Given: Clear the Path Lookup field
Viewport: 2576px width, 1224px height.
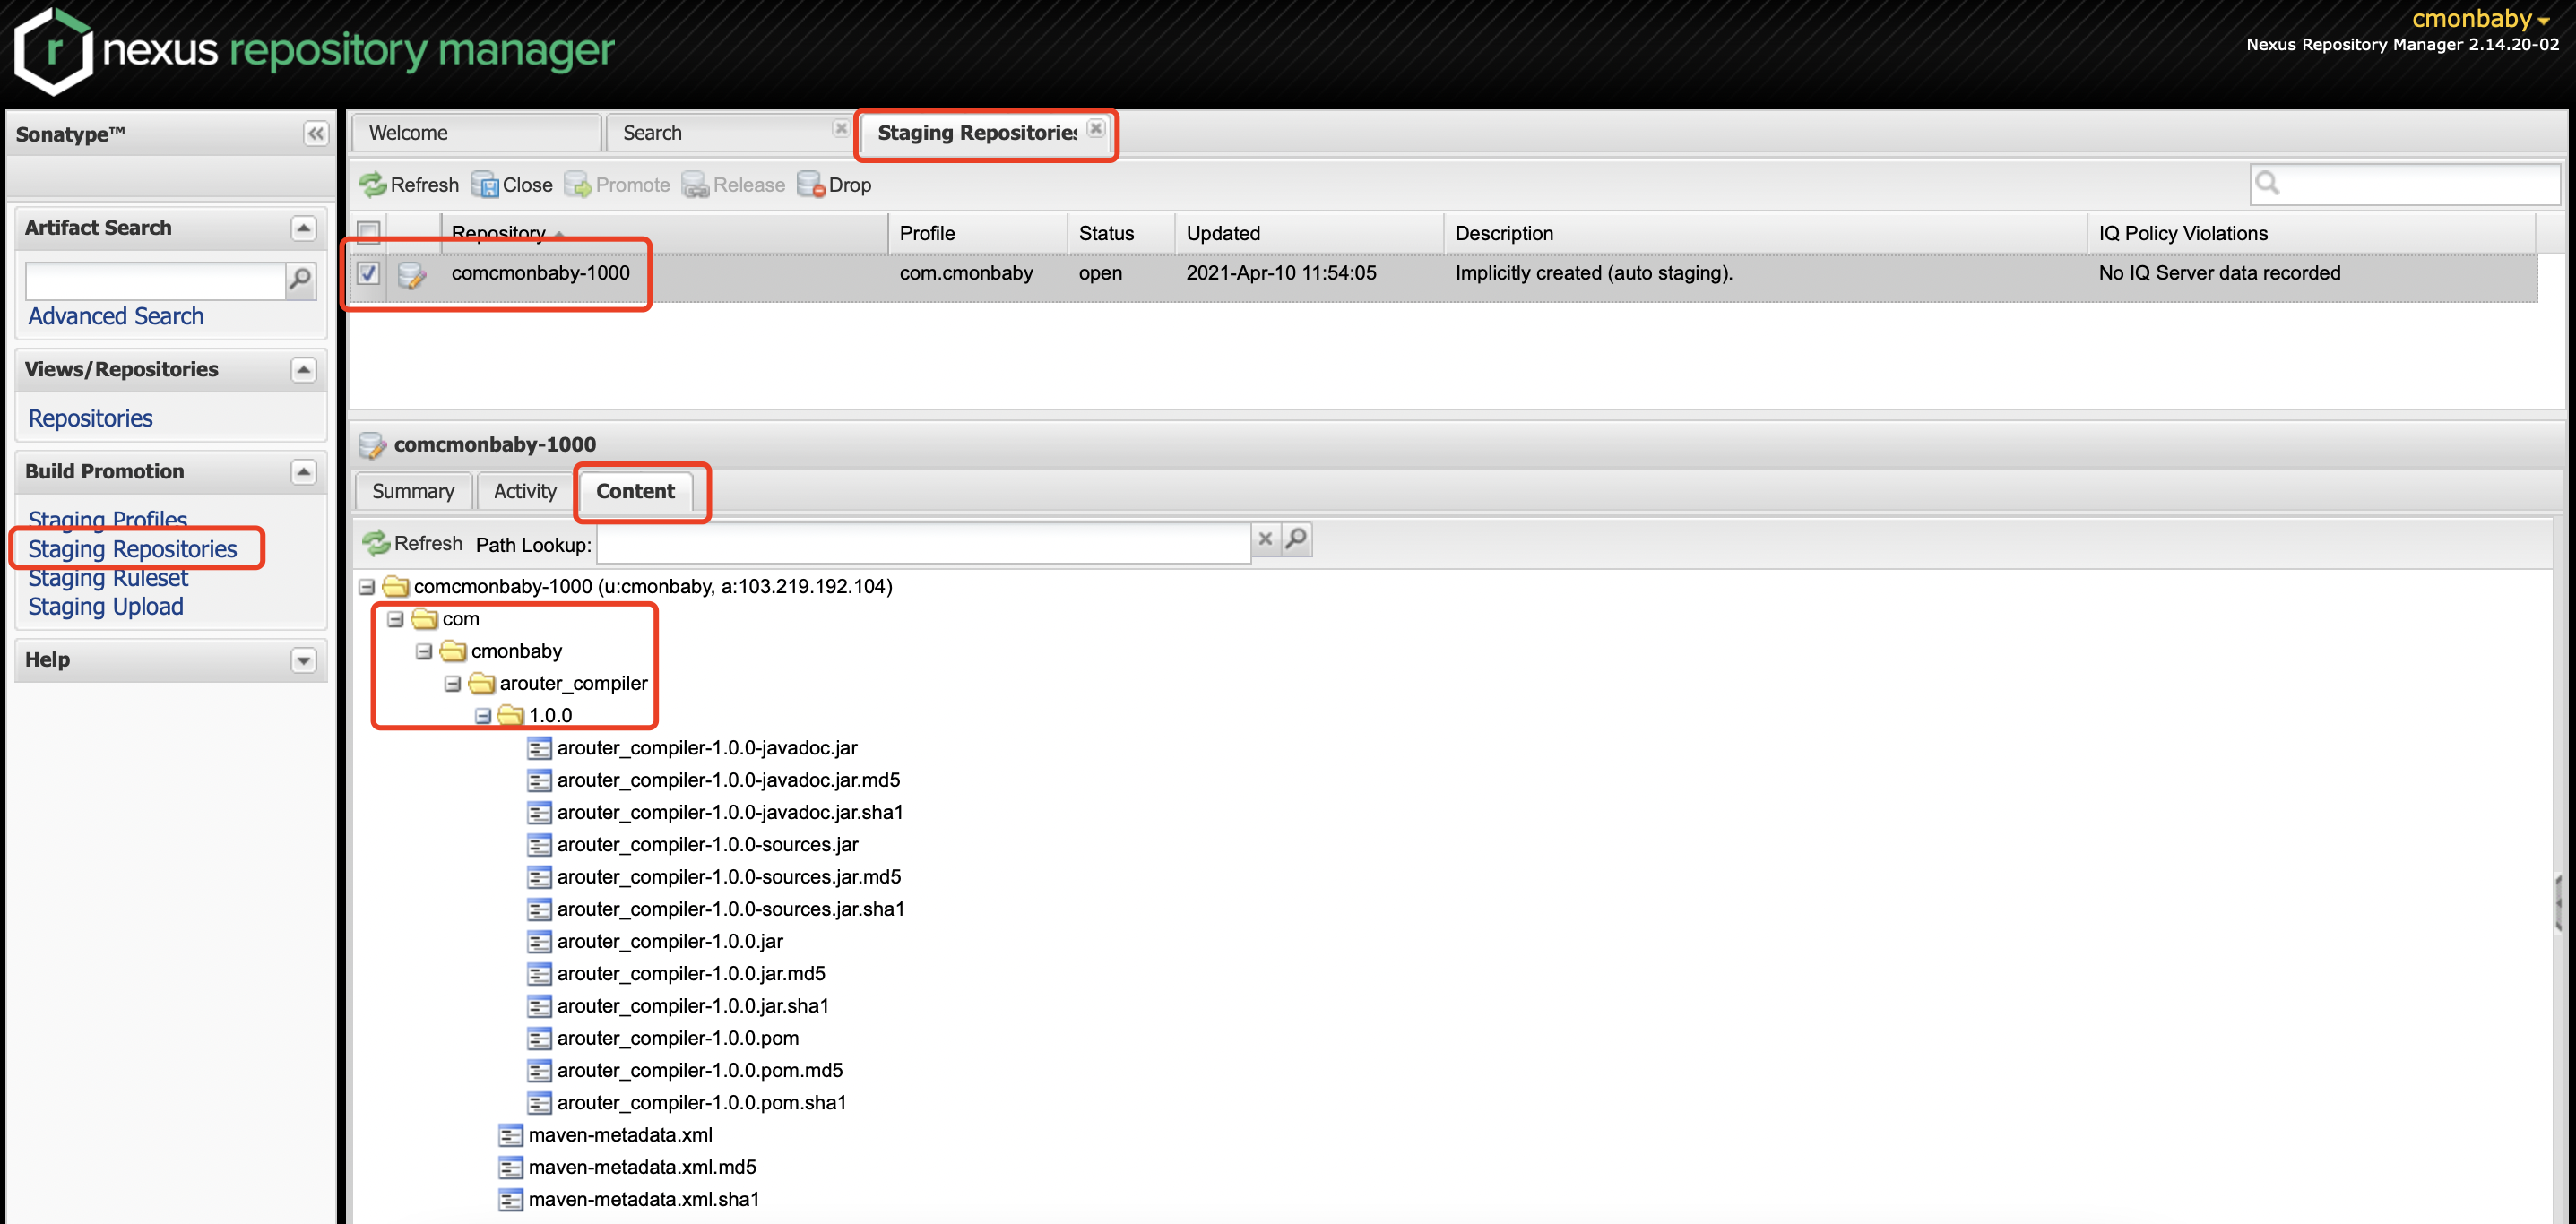Looking at the screenshot, I should tap(1265, 540).
